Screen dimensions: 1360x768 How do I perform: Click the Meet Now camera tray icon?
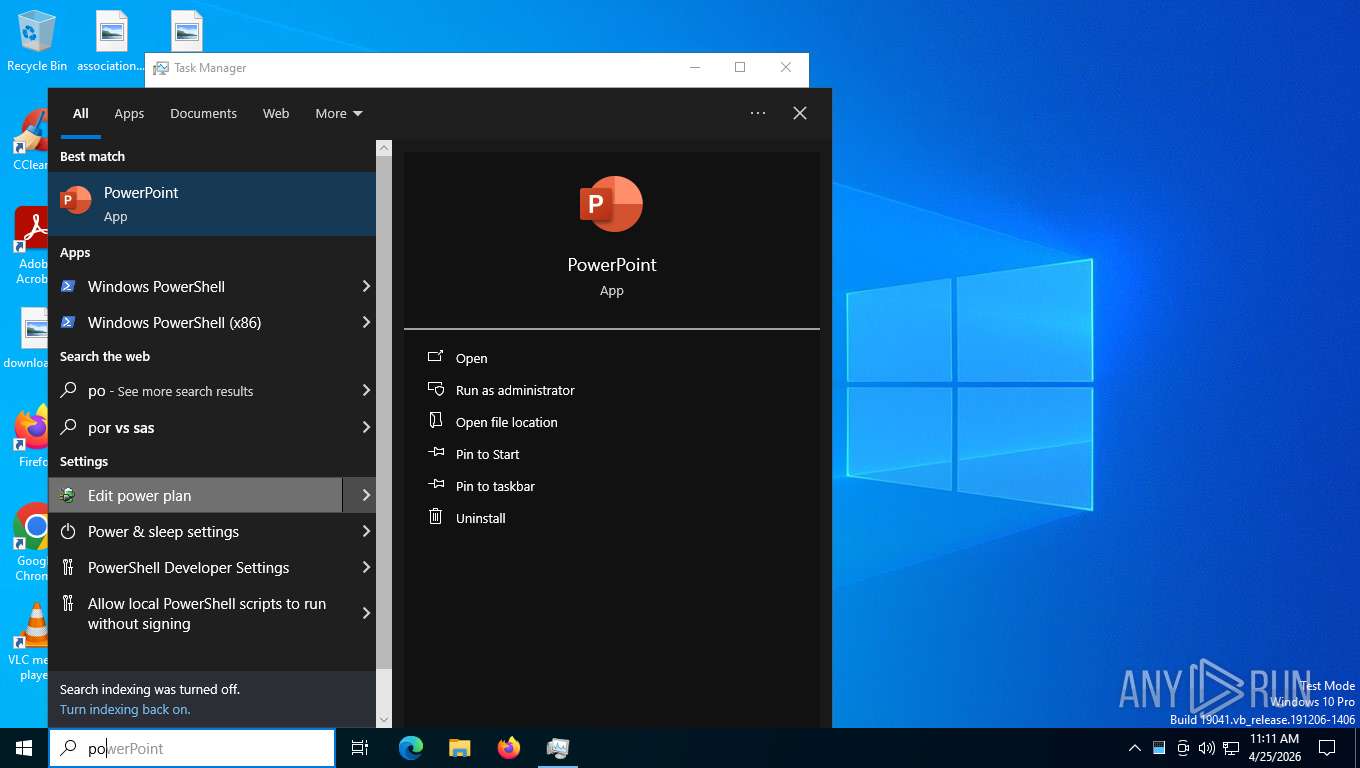[x=1183, y=748]
